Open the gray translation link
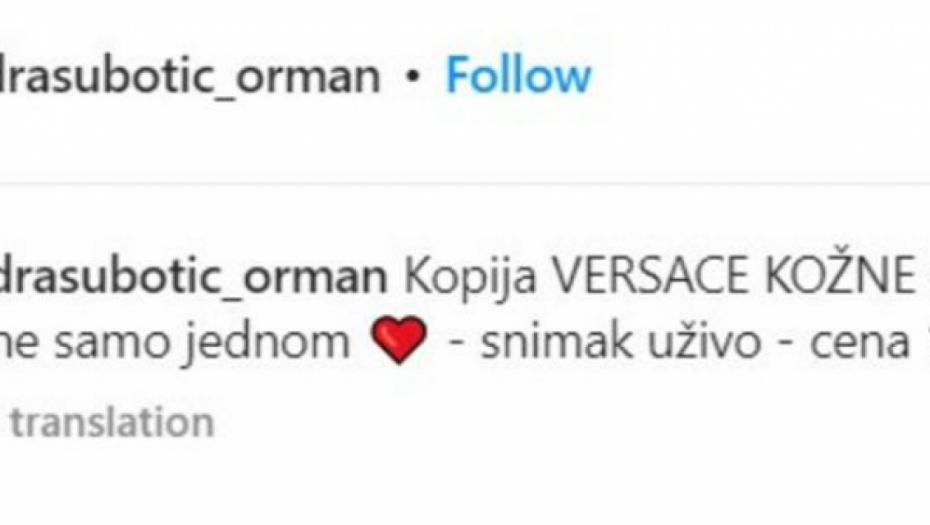 112,422
